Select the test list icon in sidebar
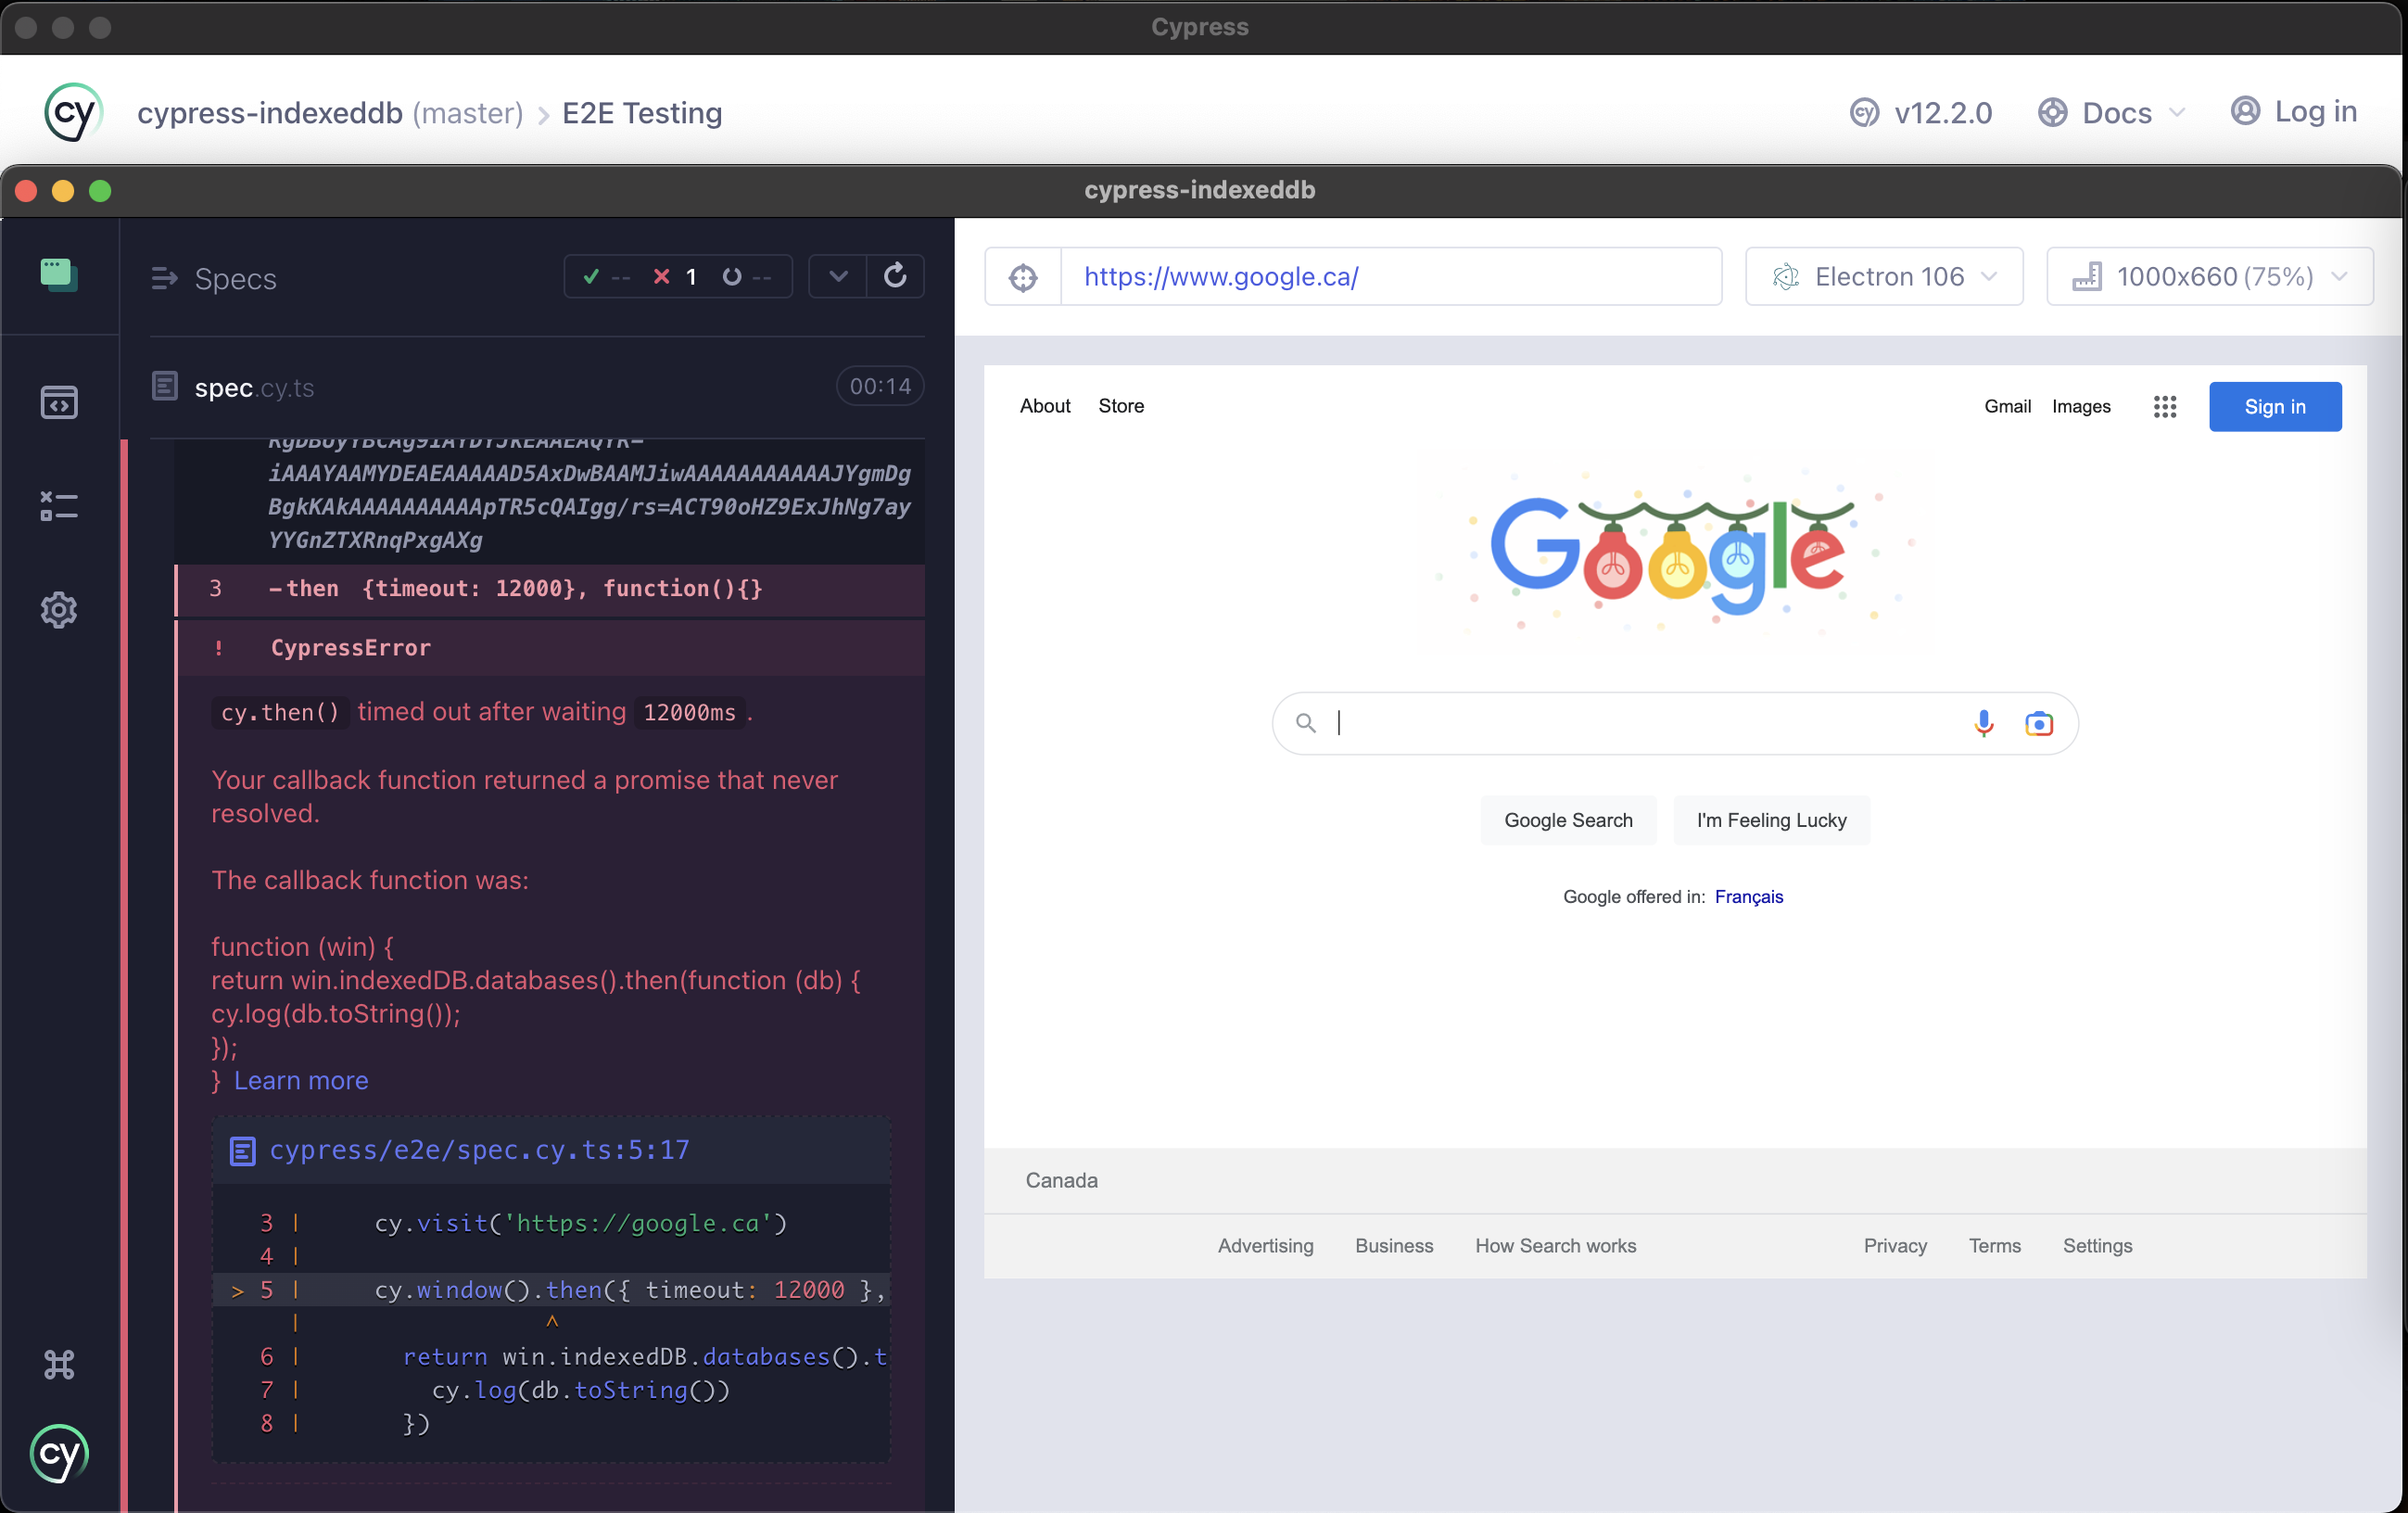The height and width of the screenshot is (1513, 2408). [59, 506]
